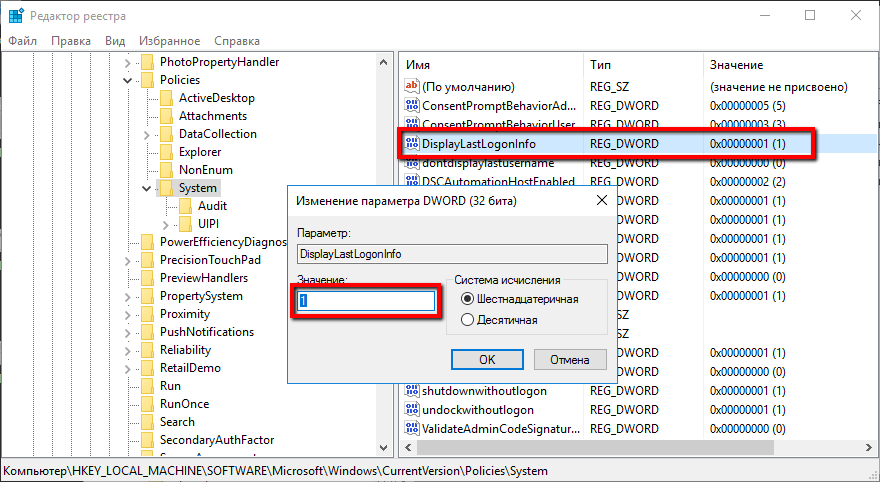Click the ActiveDesktop folder icon

pos(167,98)
